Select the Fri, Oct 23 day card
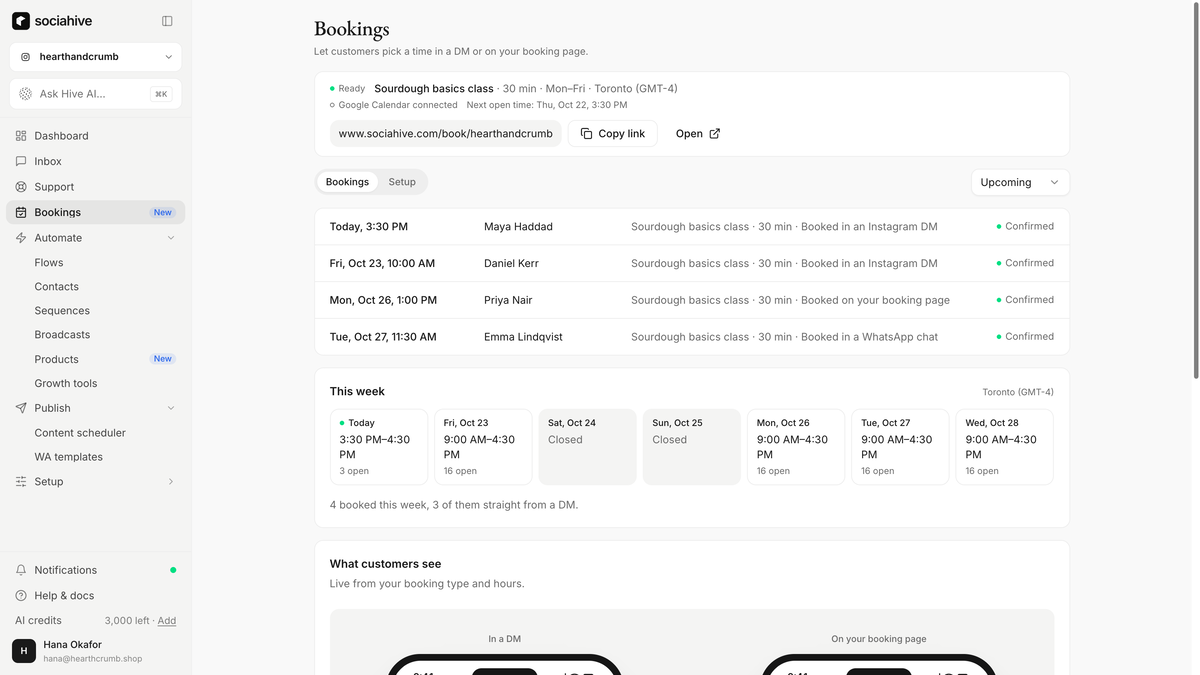 tap(483, 447)
